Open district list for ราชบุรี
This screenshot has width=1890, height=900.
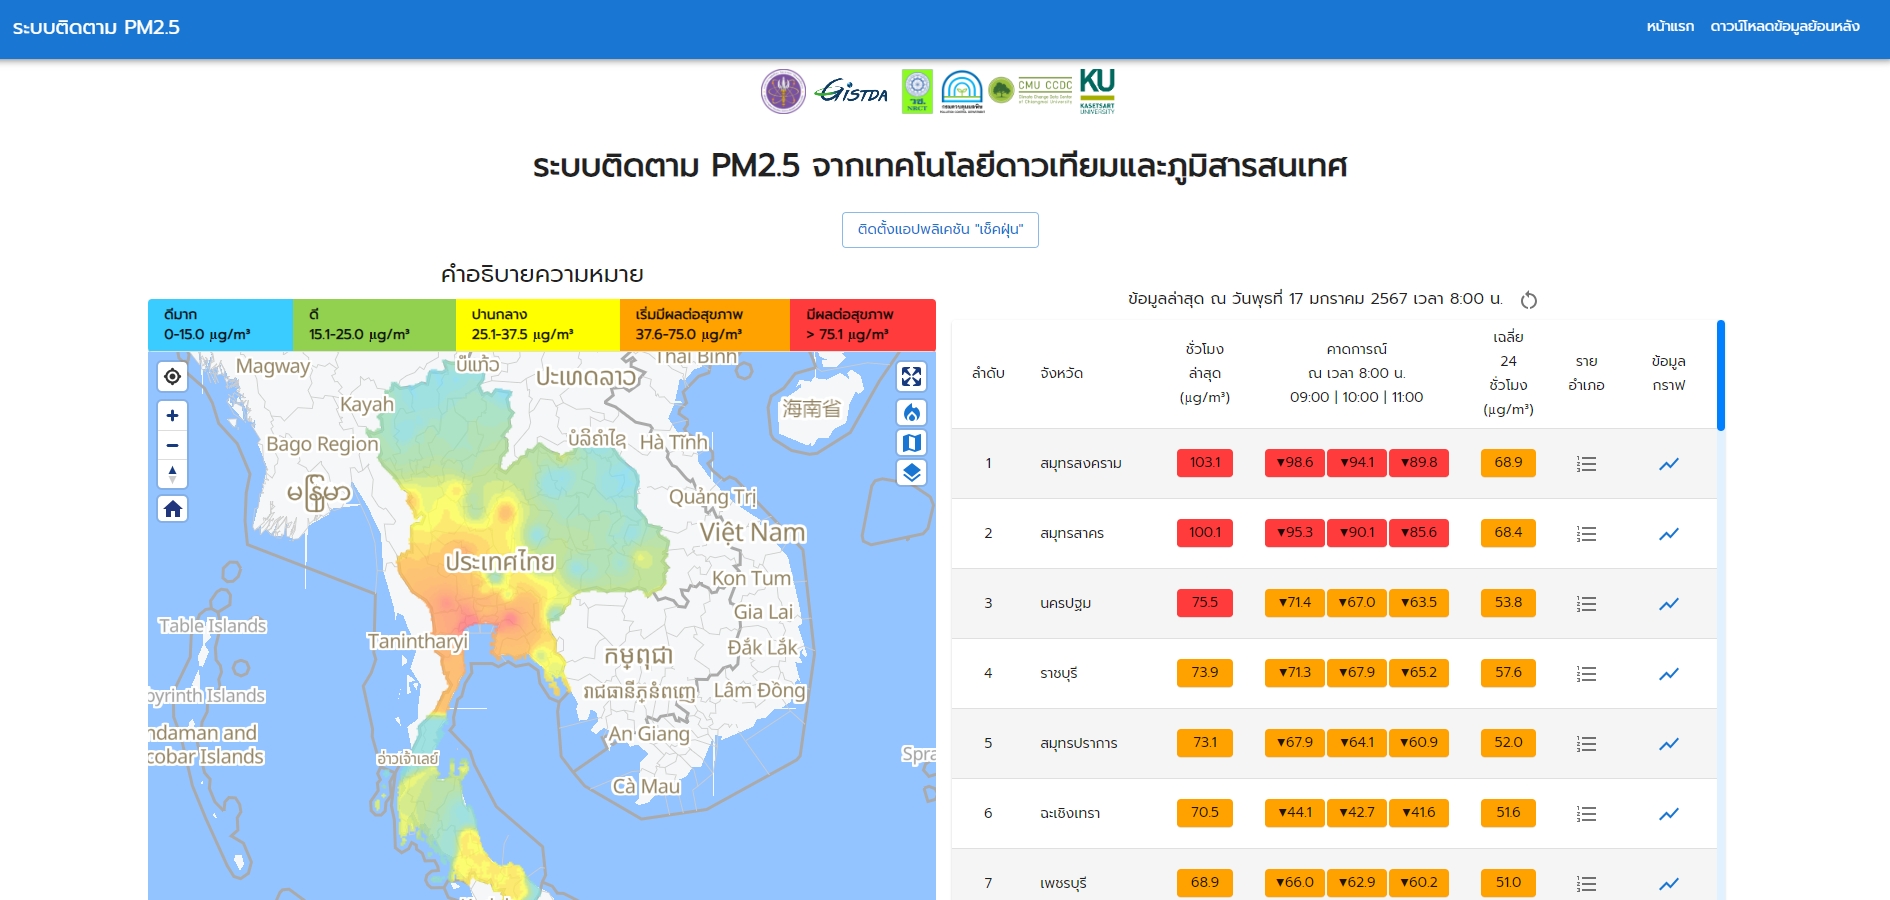click(x=1586, y=674)
